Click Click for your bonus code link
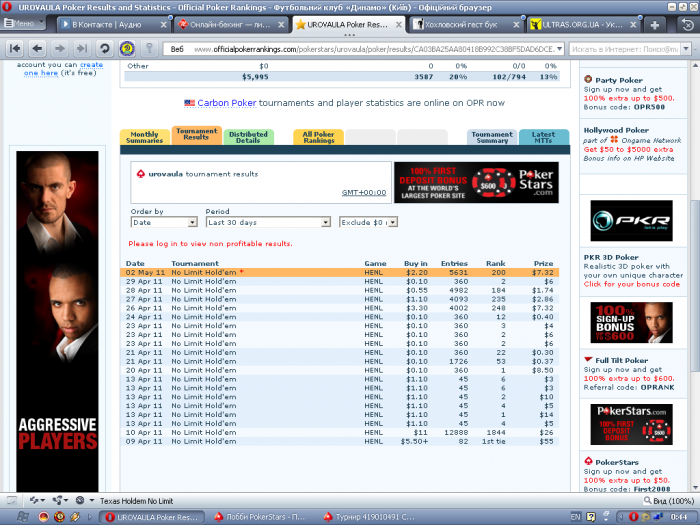 pos(632,284)
